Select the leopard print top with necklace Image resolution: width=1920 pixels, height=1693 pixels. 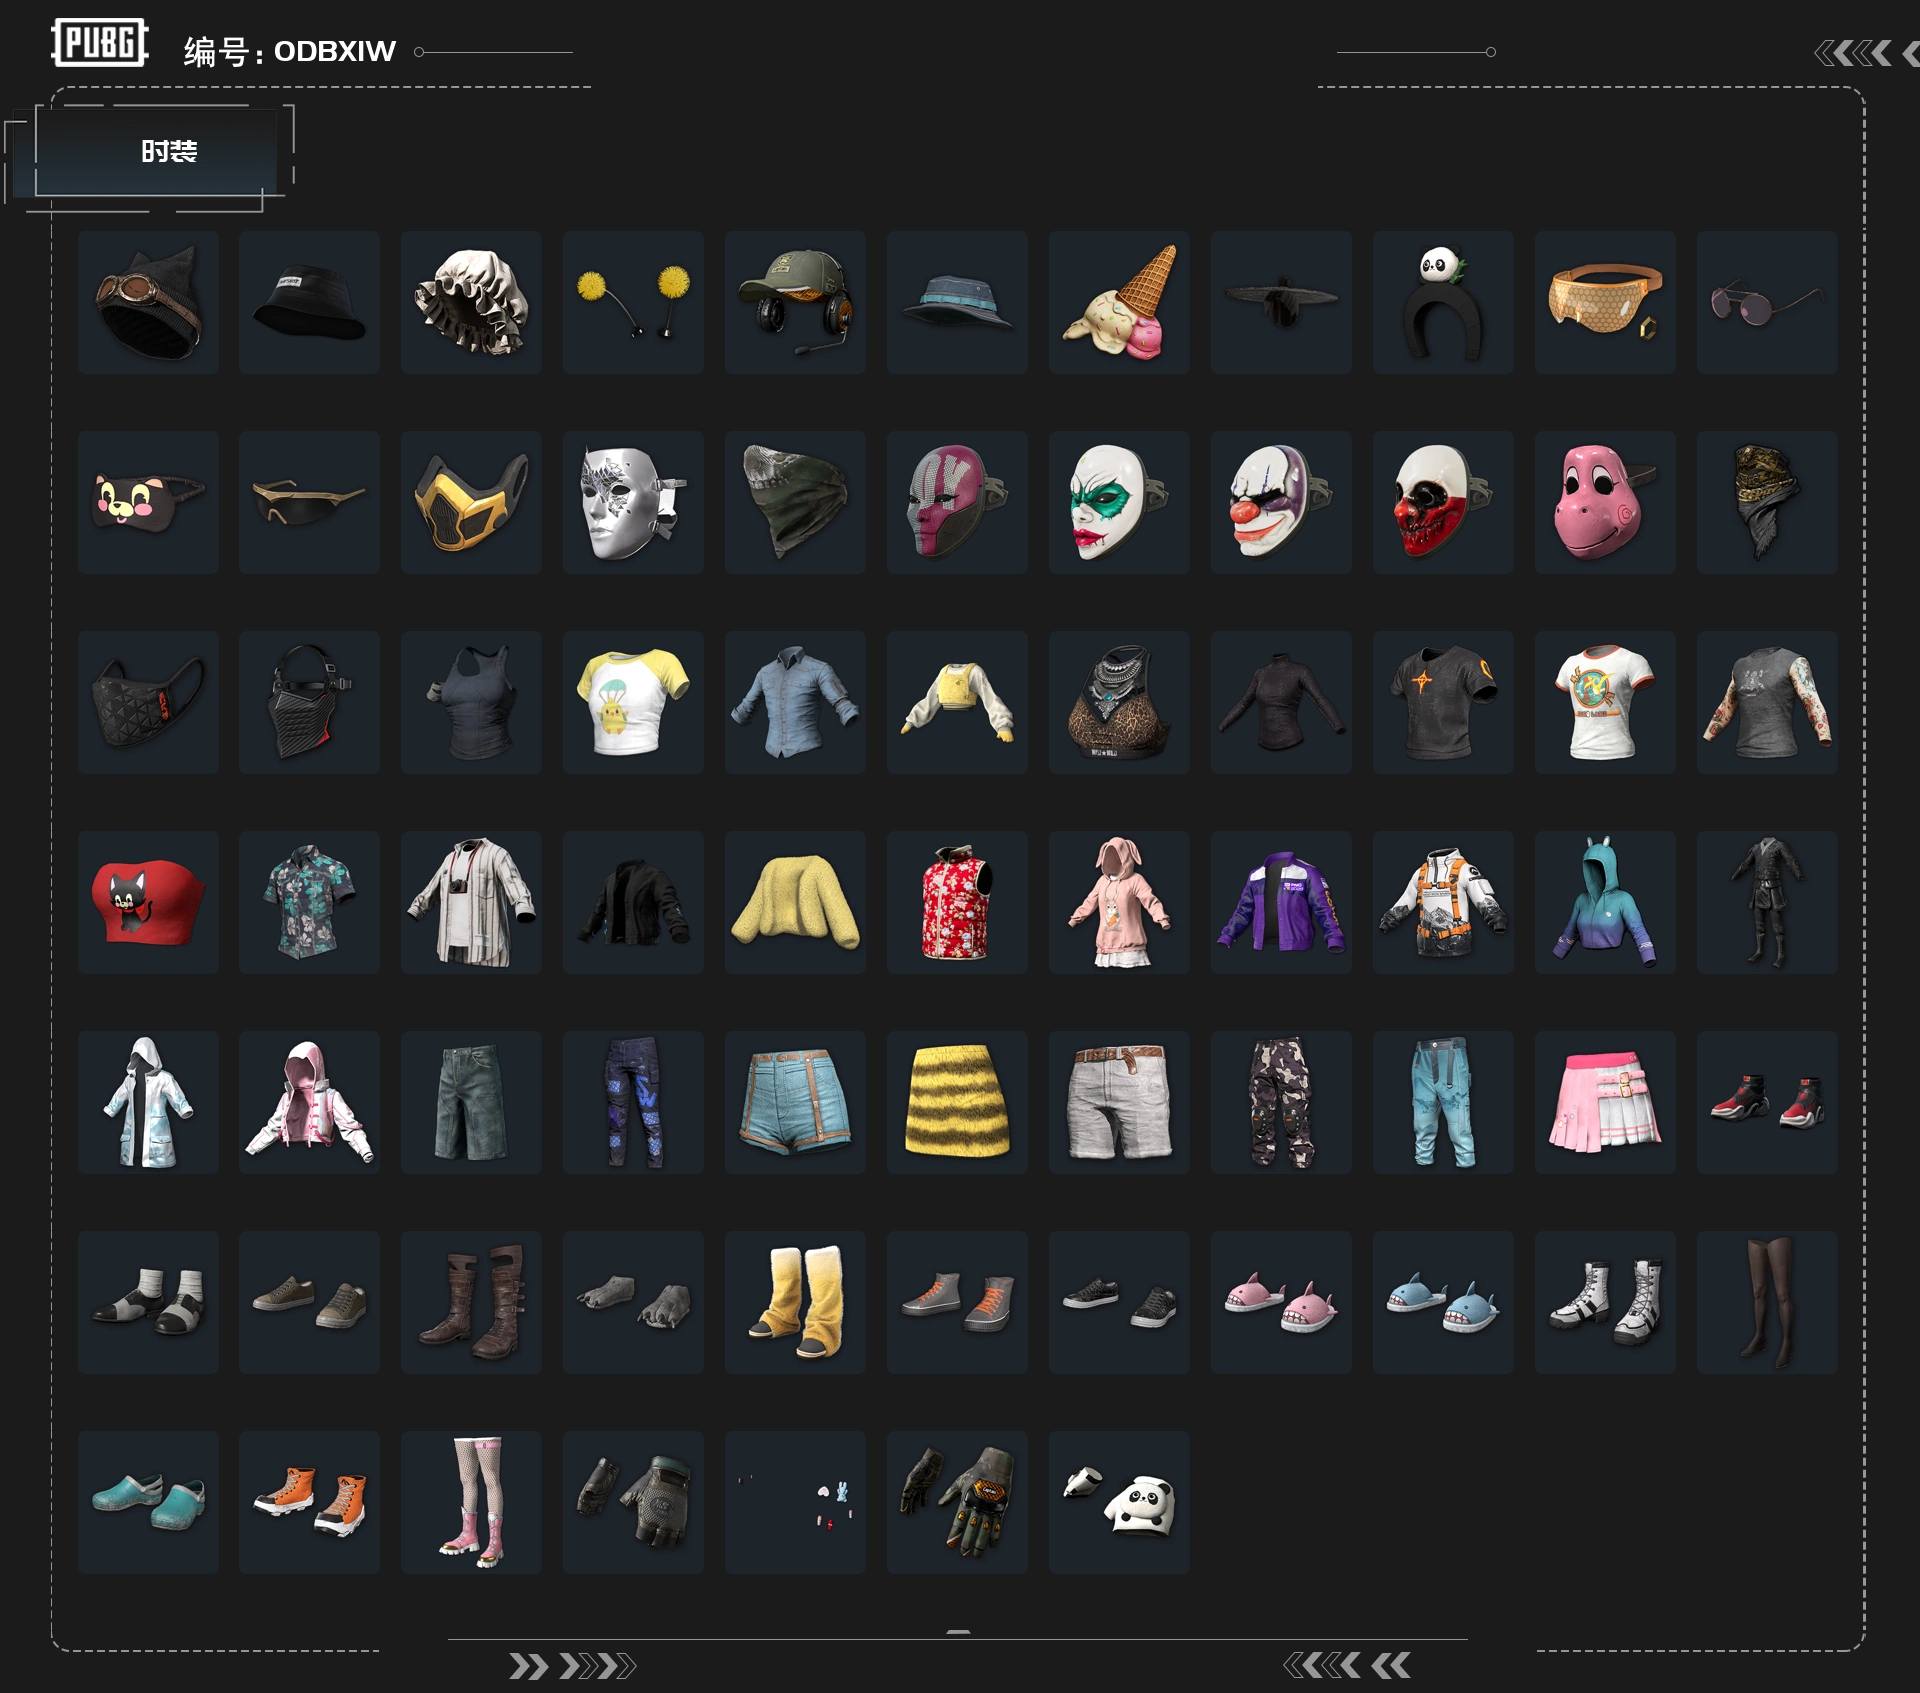point(1119,702)
